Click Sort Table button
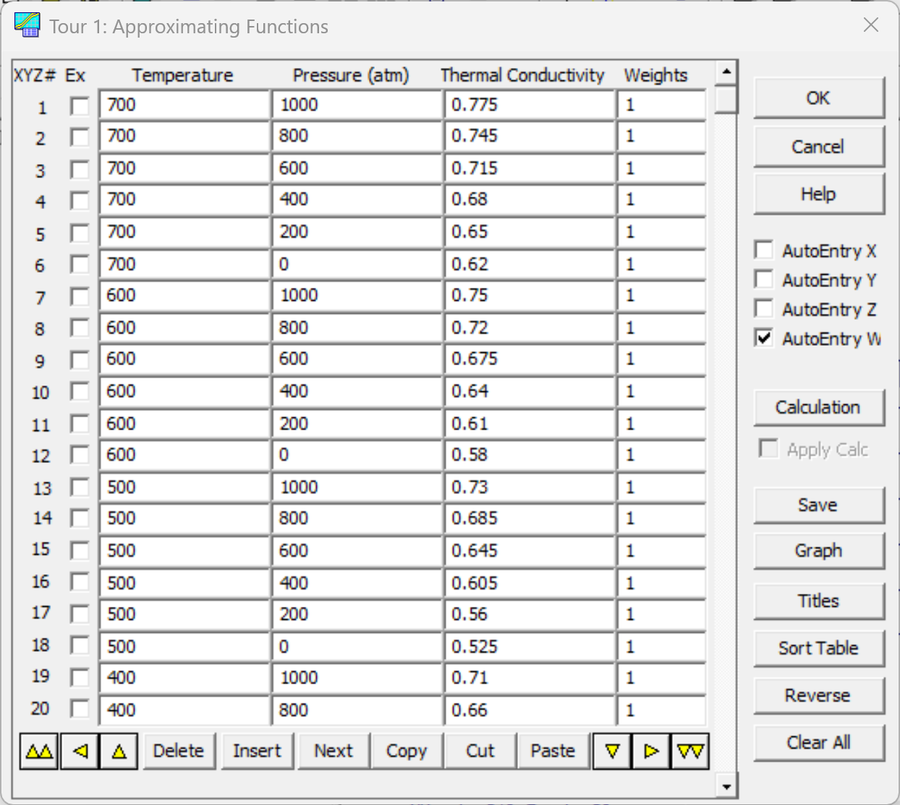Viewport: 900px width, 805px height. [818, 648]
